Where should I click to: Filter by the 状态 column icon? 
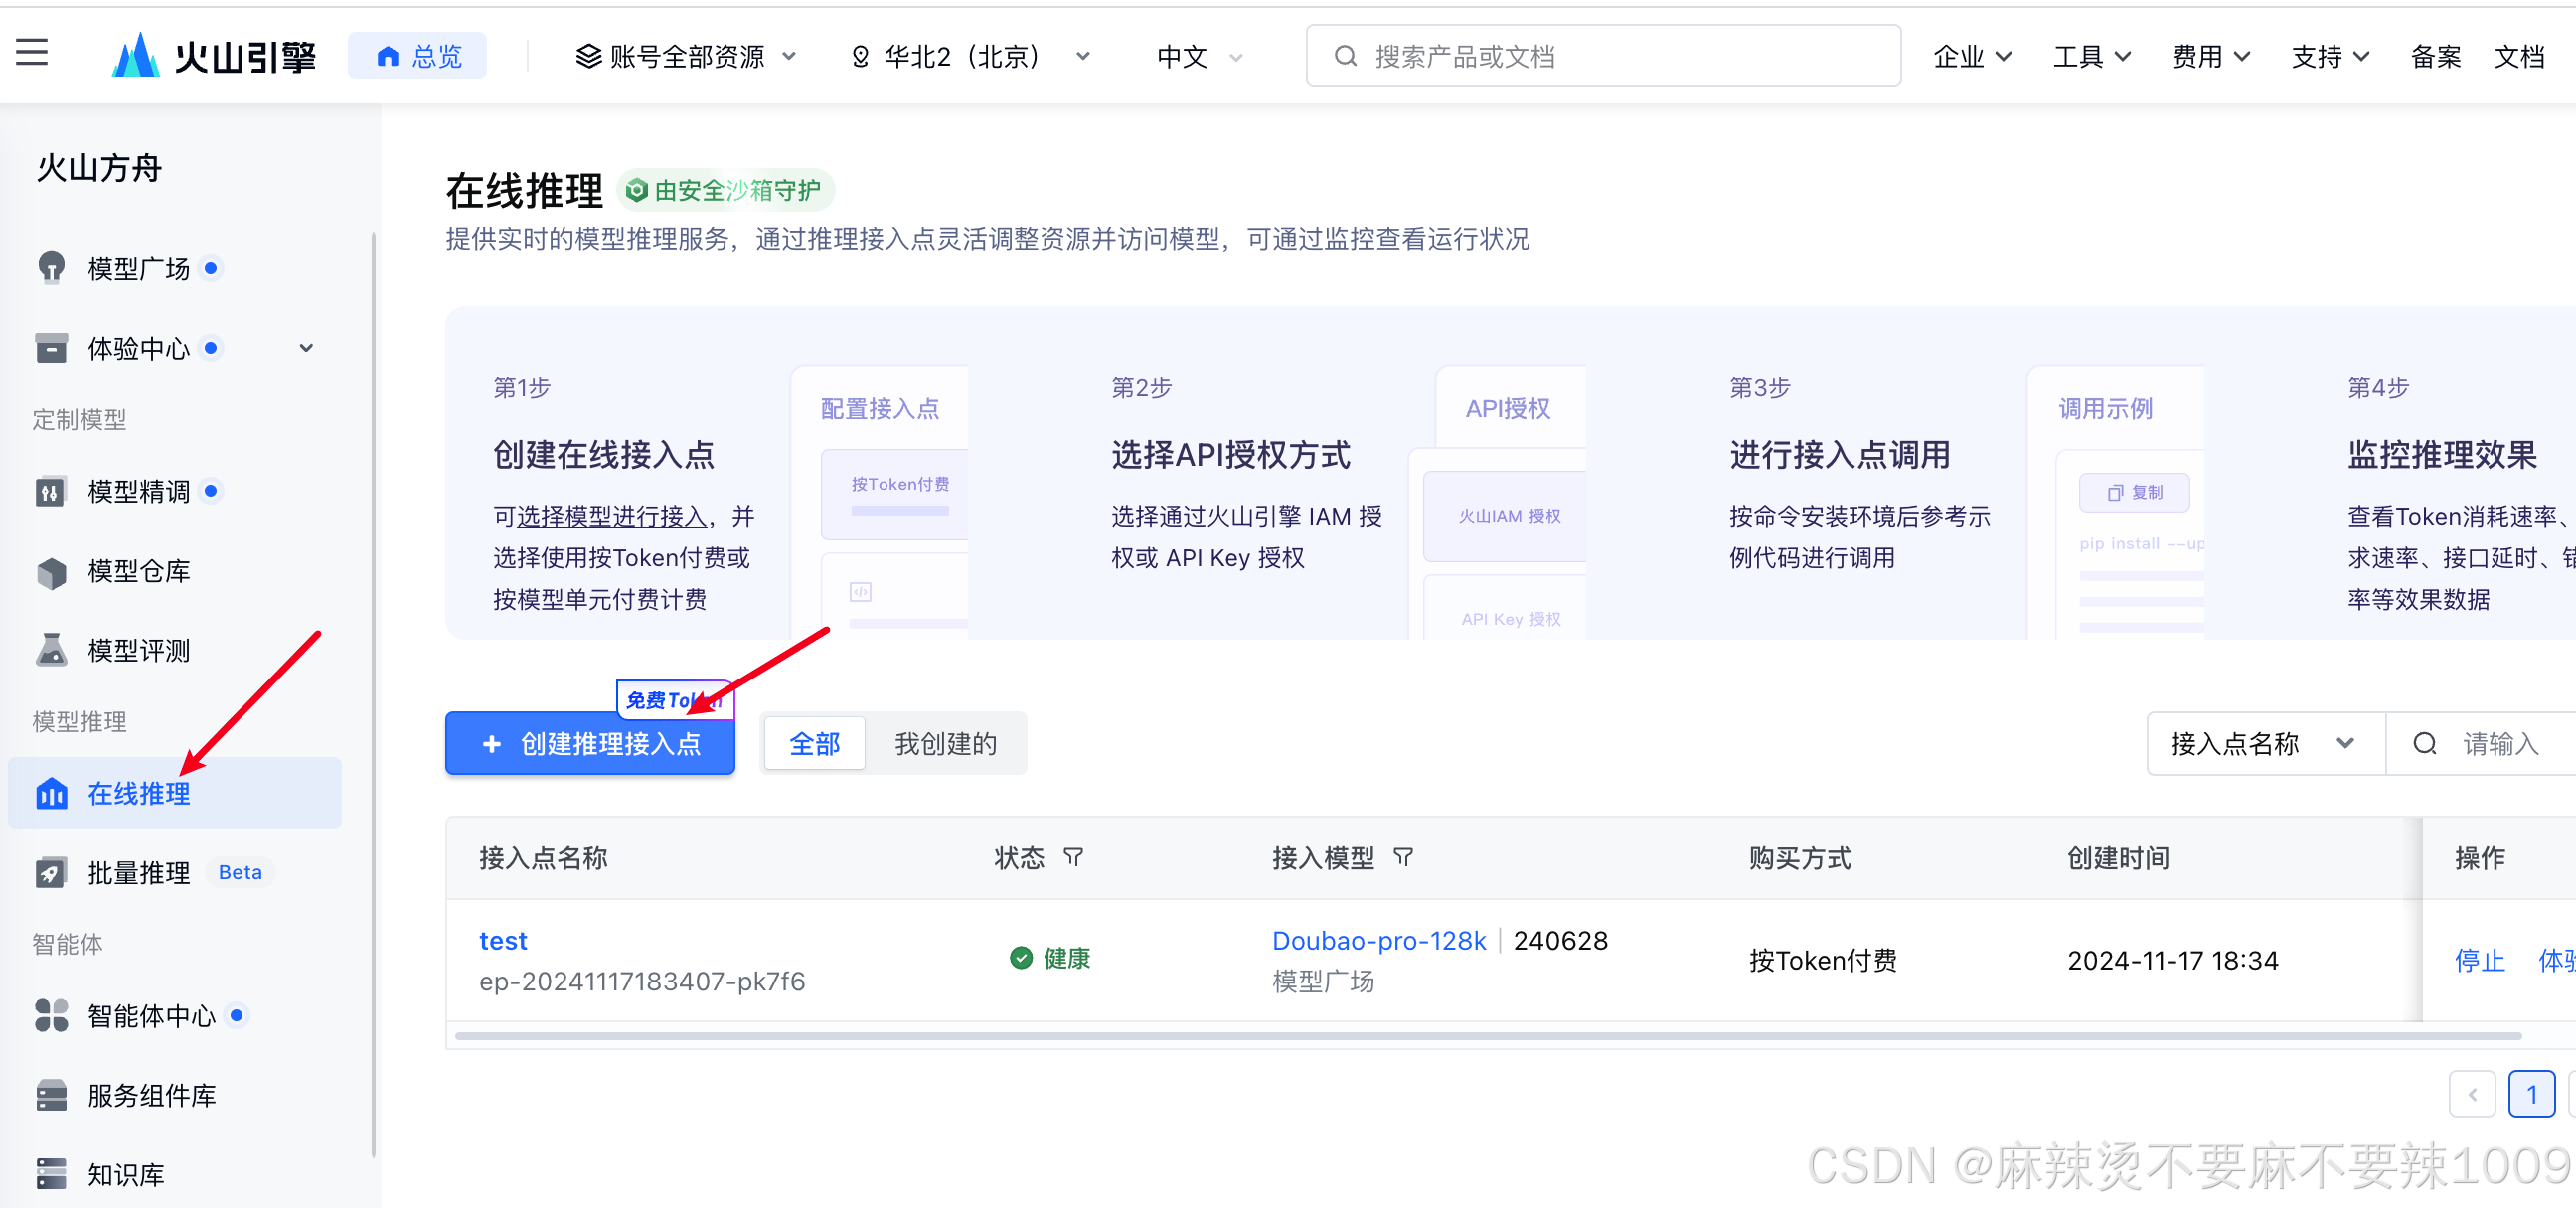click(x=1073, y=858)
